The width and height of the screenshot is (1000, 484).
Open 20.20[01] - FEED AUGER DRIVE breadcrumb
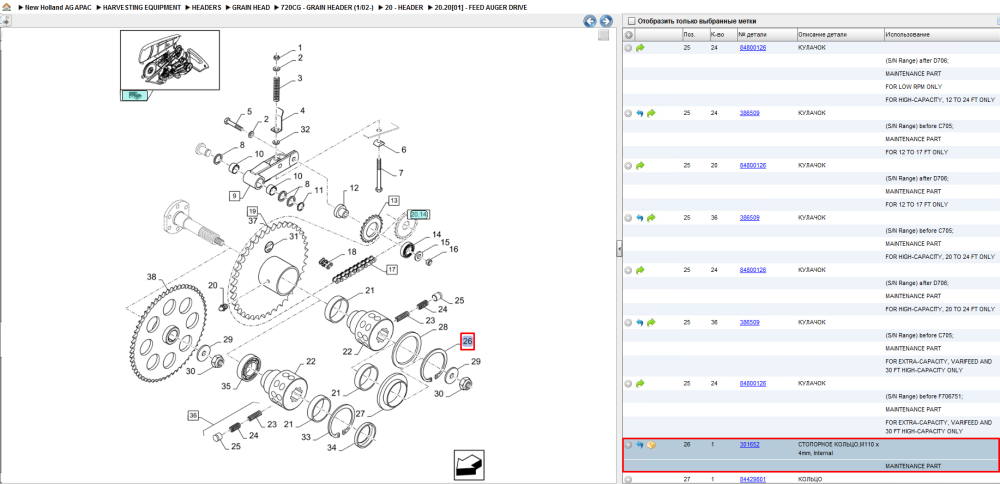click(x=481, y=7)
